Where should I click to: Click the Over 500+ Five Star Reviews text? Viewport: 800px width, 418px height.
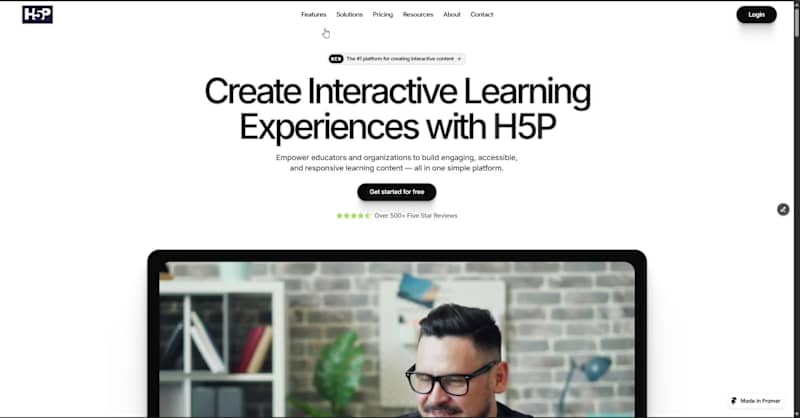click(x=416, y=215)
